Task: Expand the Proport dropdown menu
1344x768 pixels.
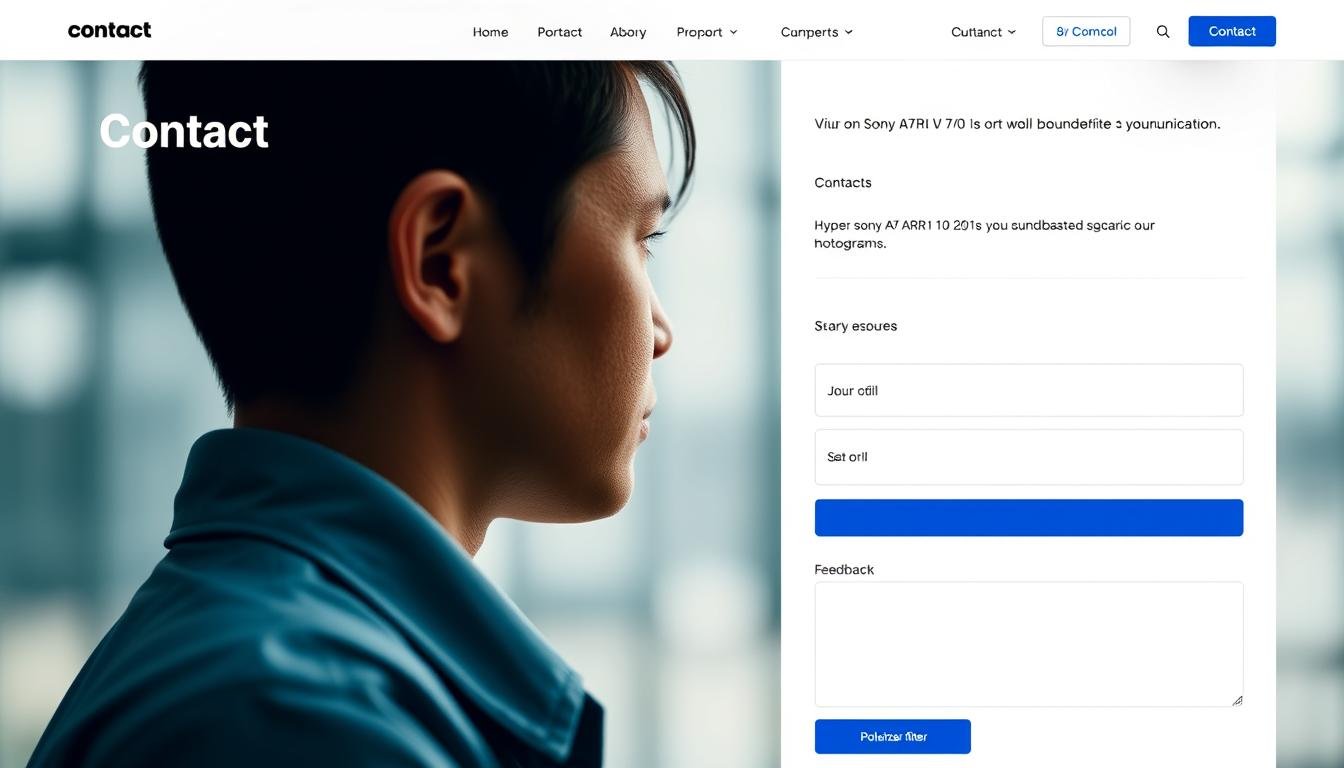Action: click(x=707, y=32)
